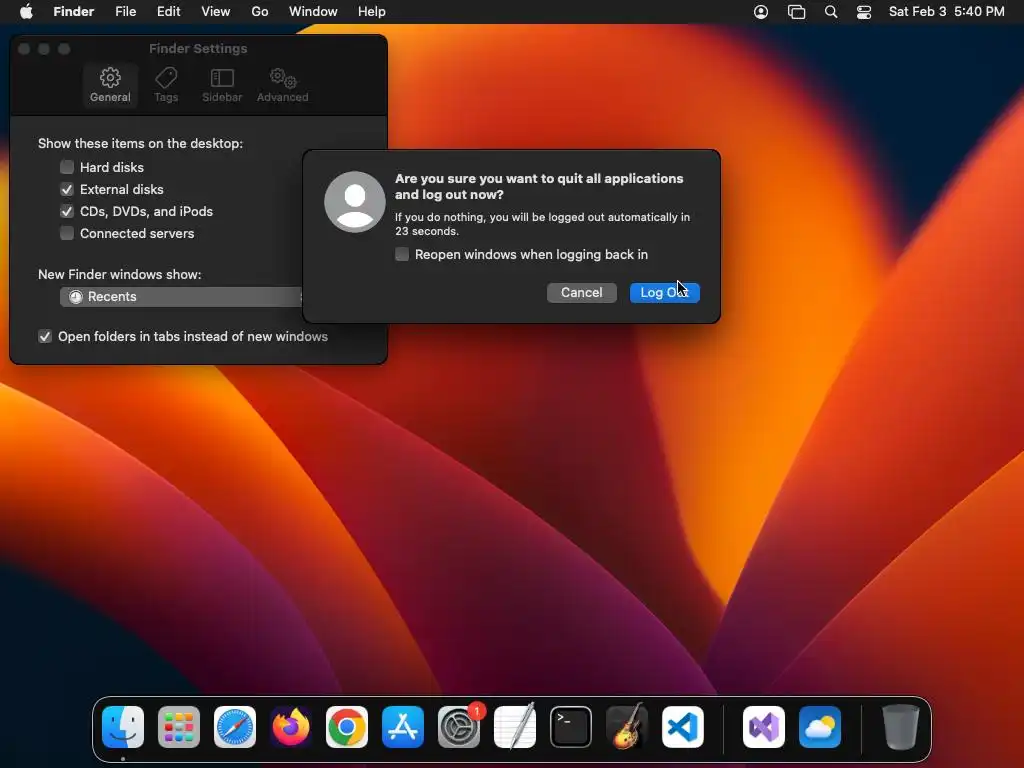Open Control Center icon
Image resolution: width=1024 pixels, height=768 pixels.
coord(864,12)
